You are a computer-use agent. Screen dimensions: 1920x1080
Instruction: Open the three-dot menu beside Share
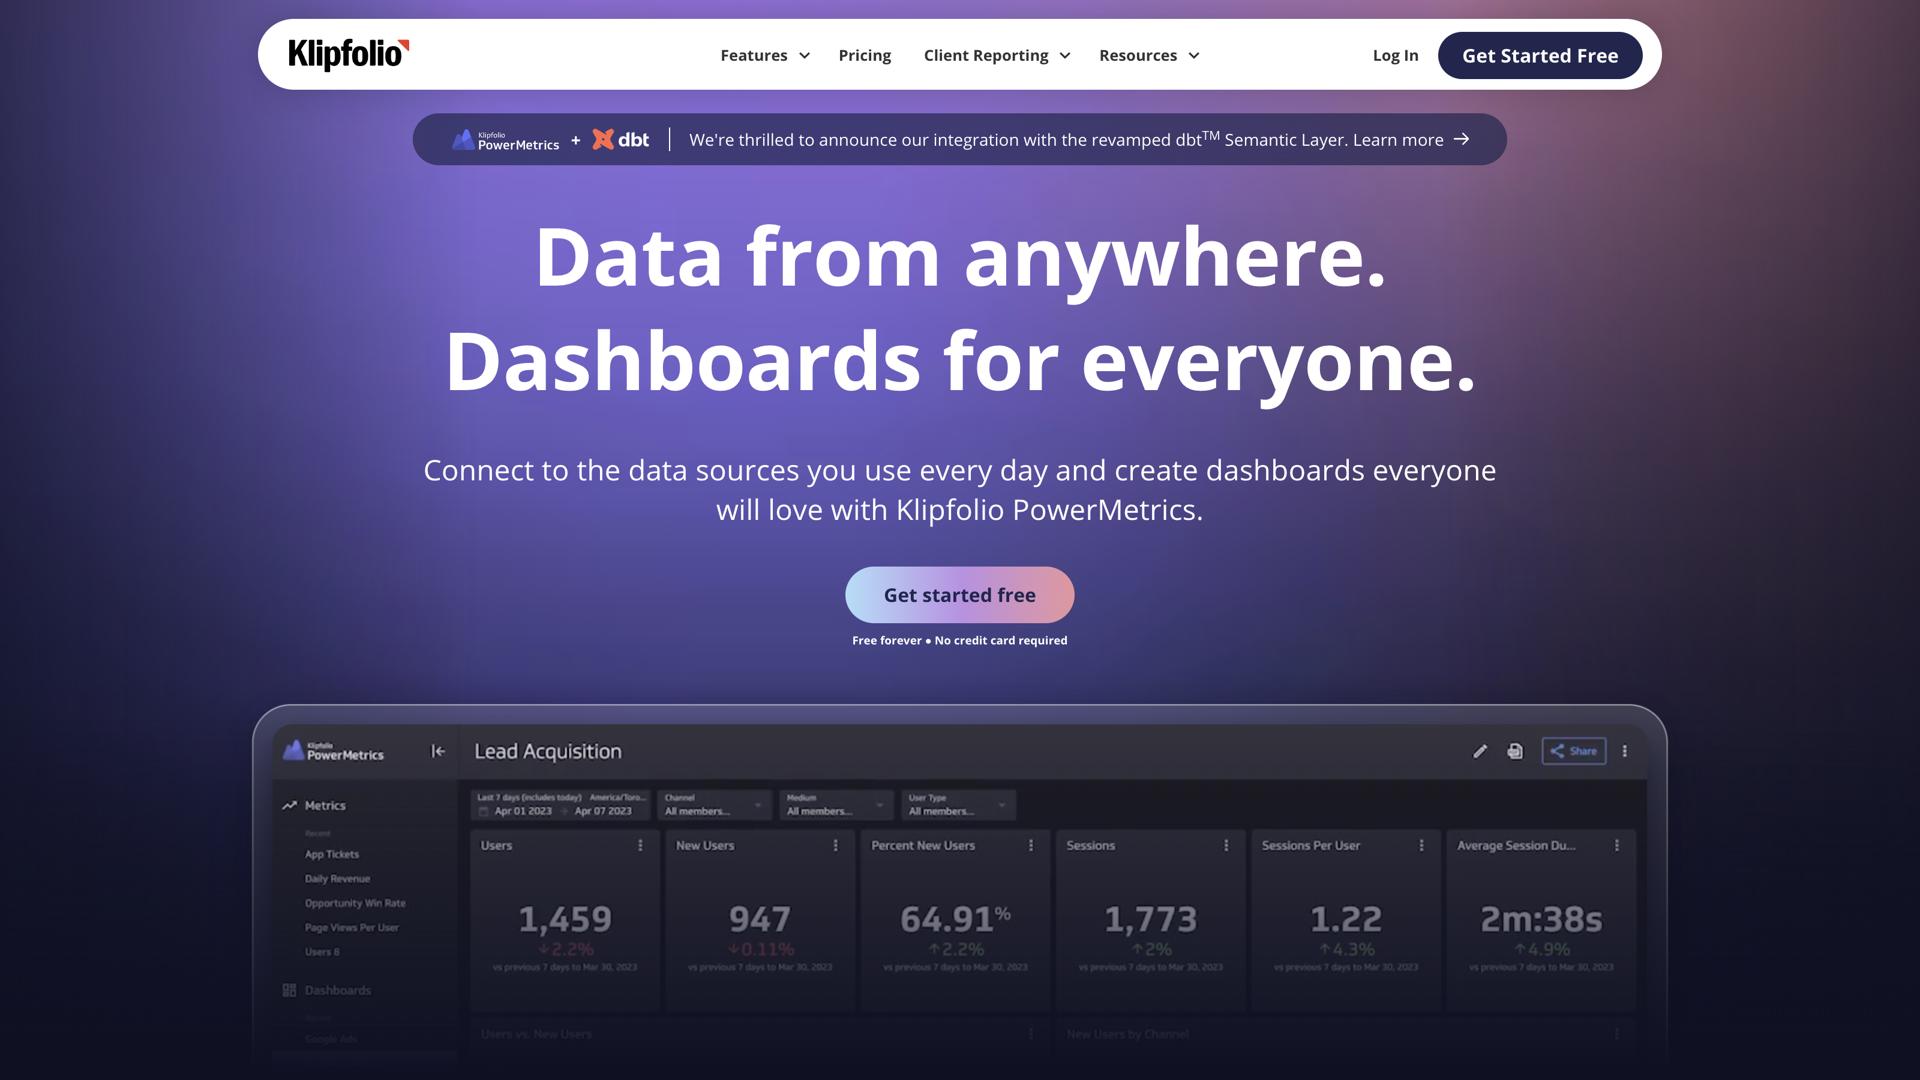(1623, 750)
